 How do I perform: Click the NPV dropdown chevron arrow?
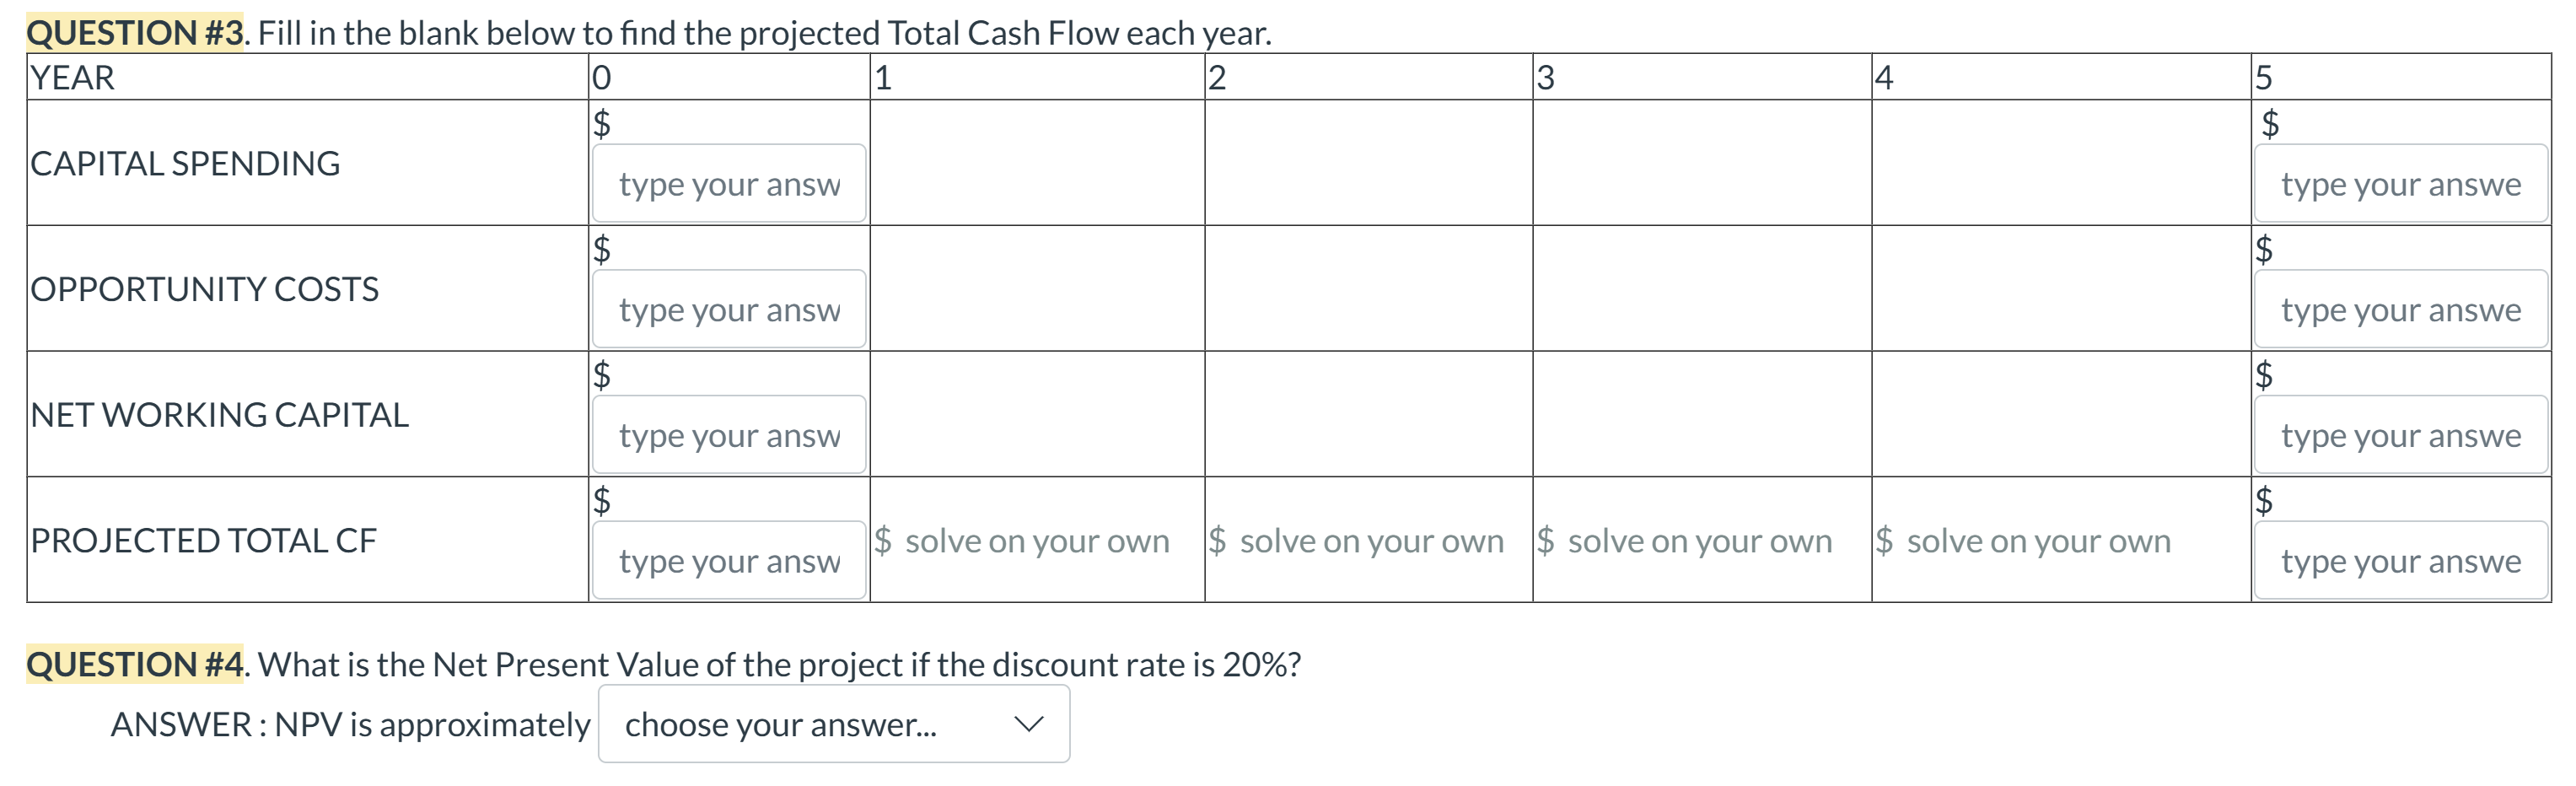click(1028, 724)
